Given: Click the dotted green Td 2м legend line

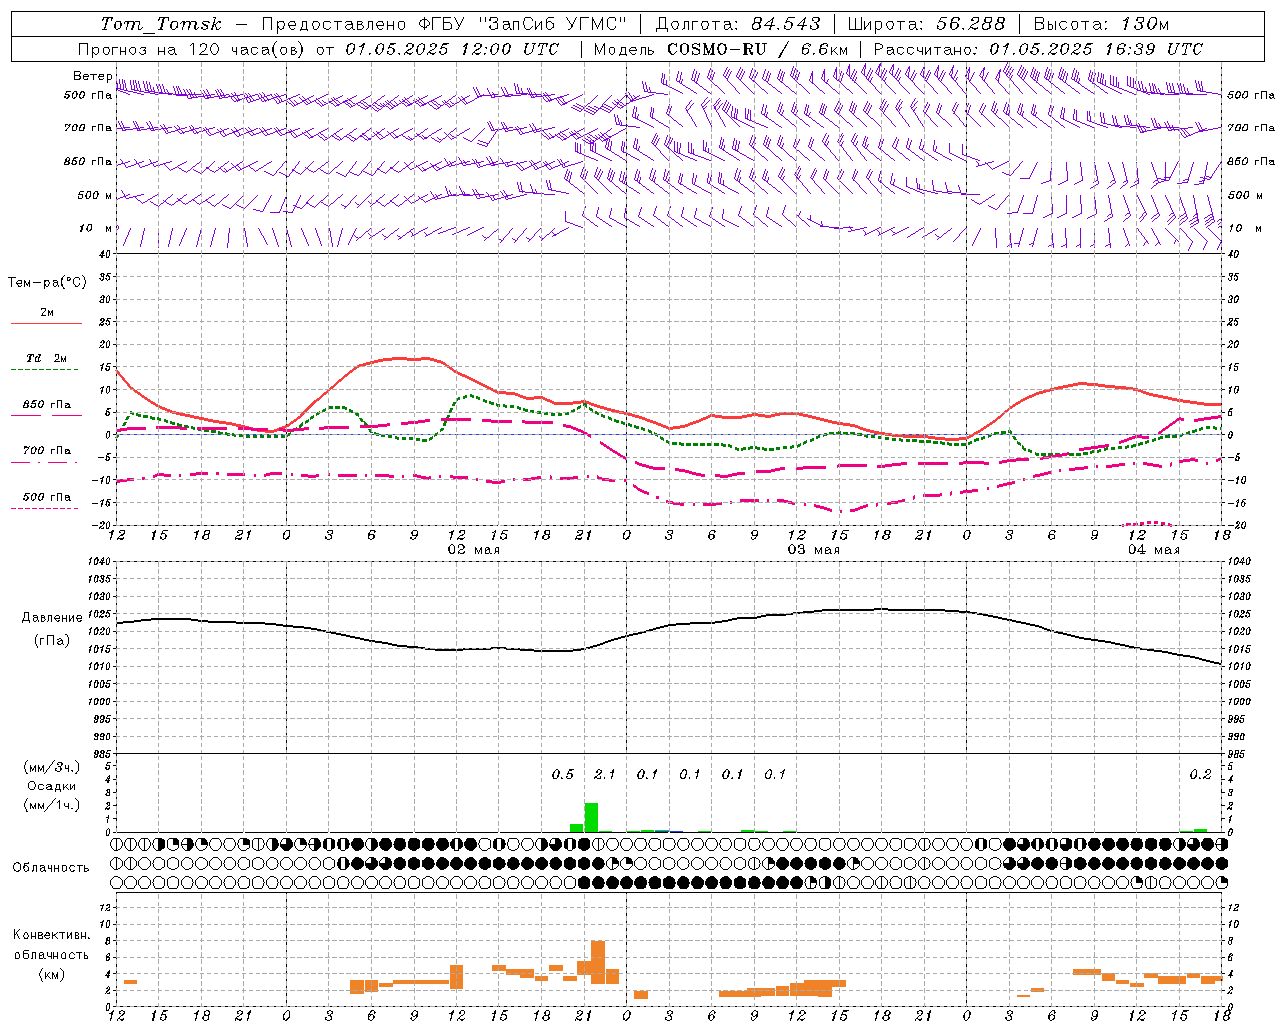Looking at the screenshot, I should tap(44, 370).
